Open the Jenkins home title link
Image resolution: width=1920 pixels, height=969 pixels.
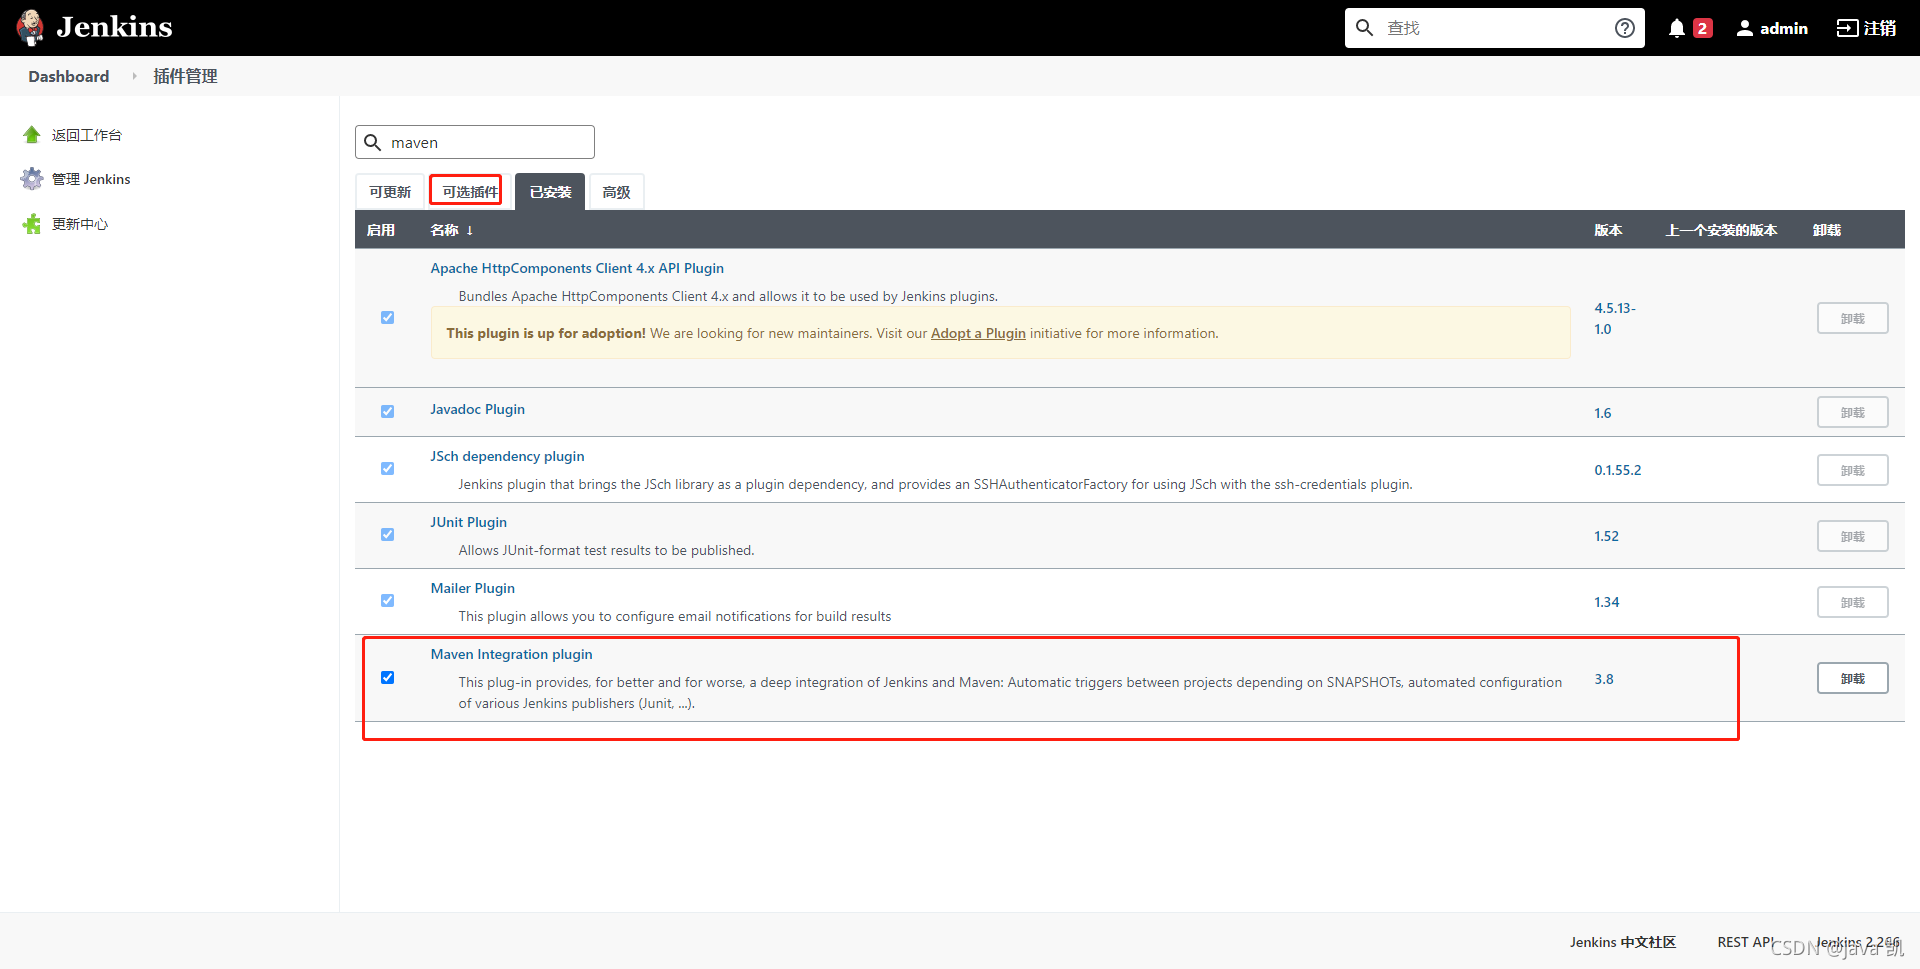114,27
